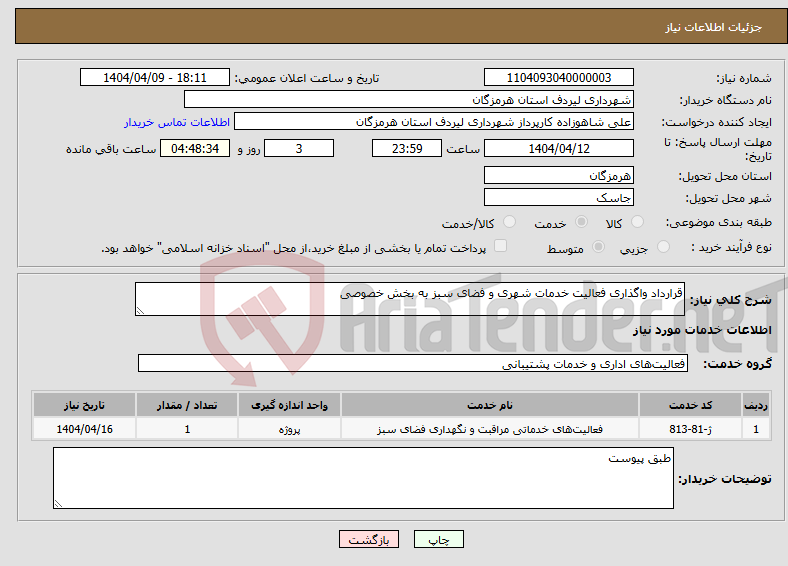Click the deadline date field 1404/04/12
The height and width of the screenshot is (566, 788).
pyautogui.click(x=558, y=148)
